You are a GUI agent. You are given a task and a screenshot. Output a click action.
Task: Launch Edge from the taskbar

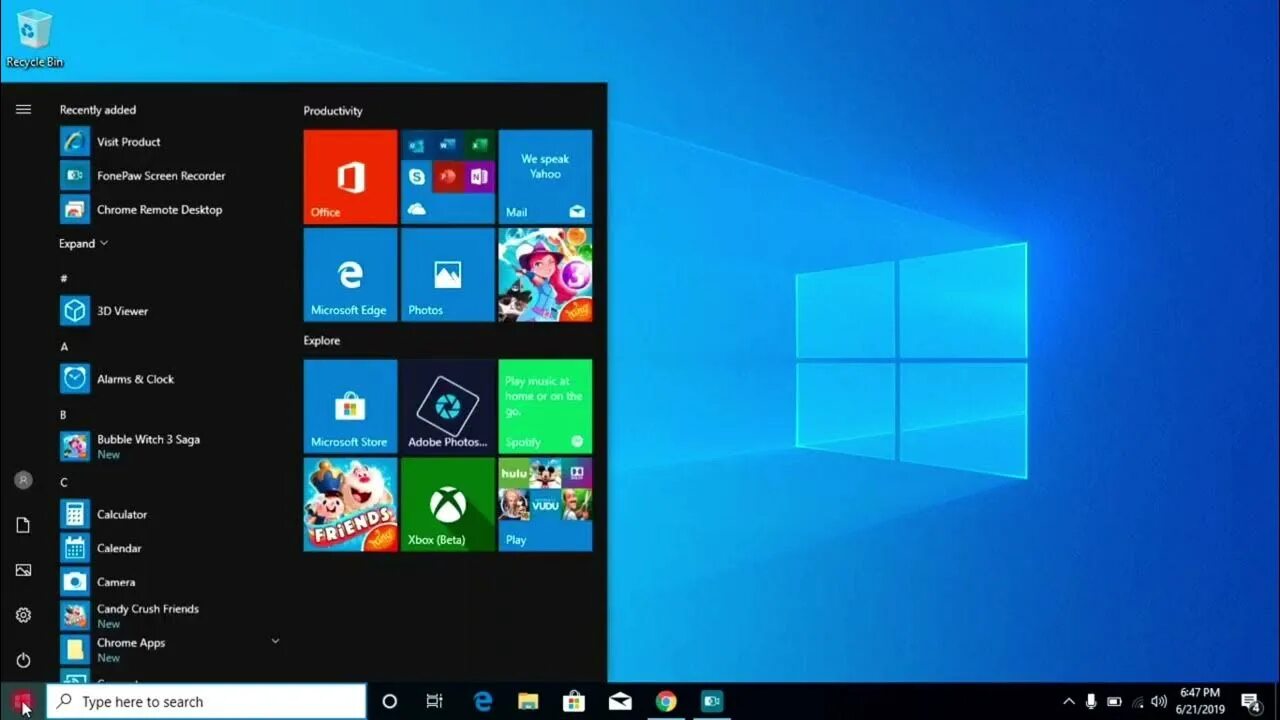(483, 702)
